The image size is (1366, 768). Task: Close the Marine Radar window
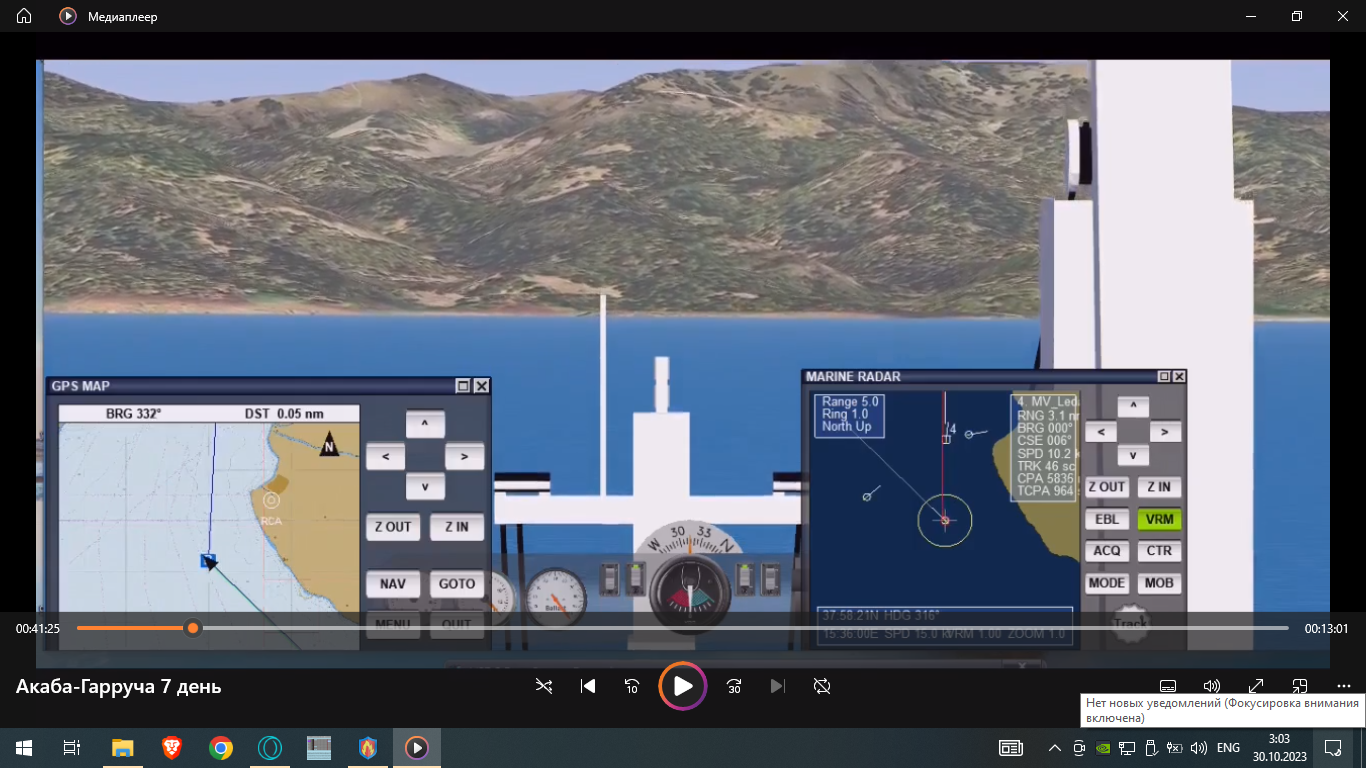pyautogui.click(x=1179, y=377)
